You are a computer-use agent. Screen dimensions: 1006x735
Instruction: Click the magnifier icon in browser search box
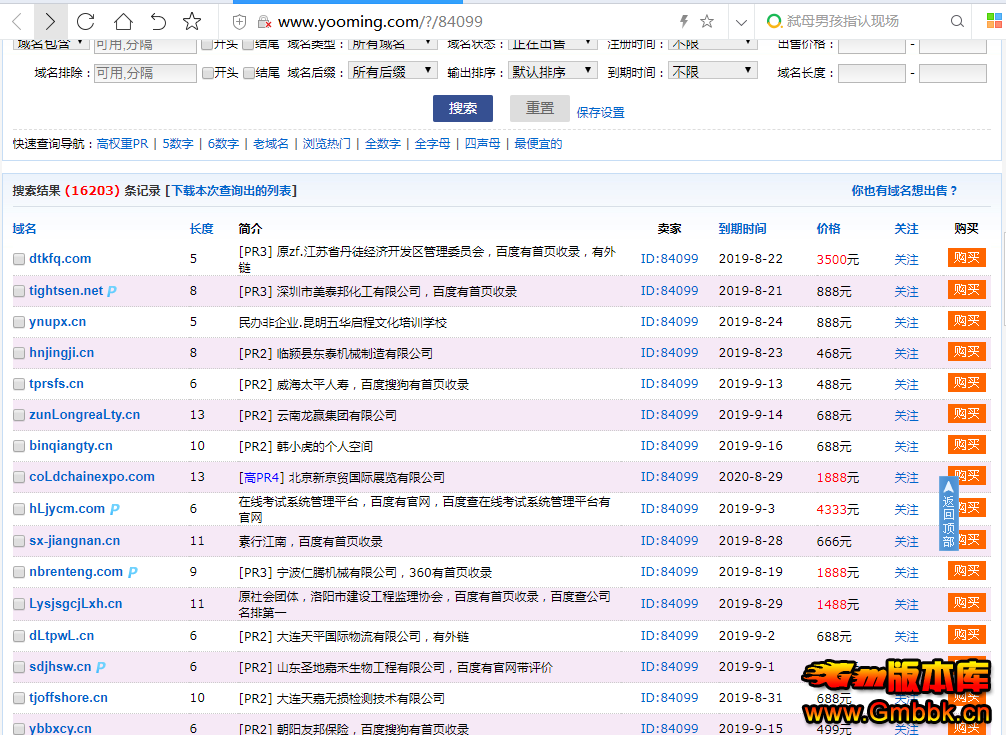(957, 21)
